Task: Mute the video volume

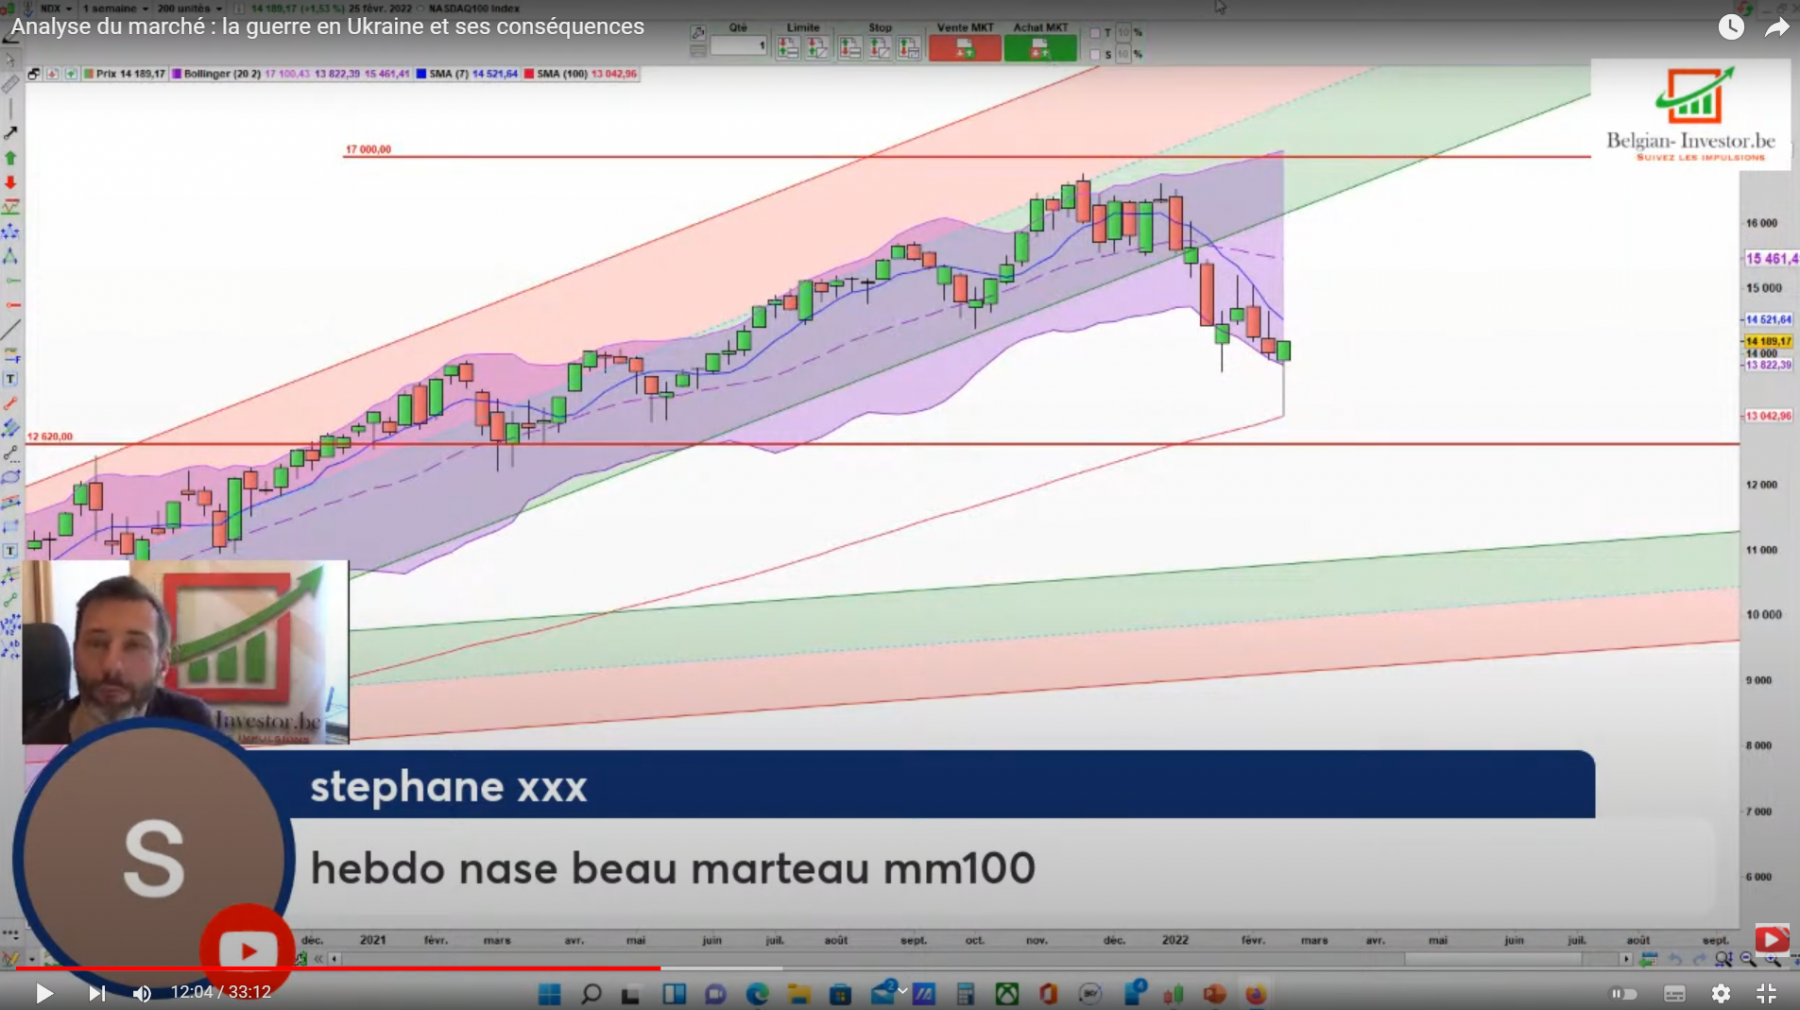Action: pyautogui.click(x=142, y=993)
